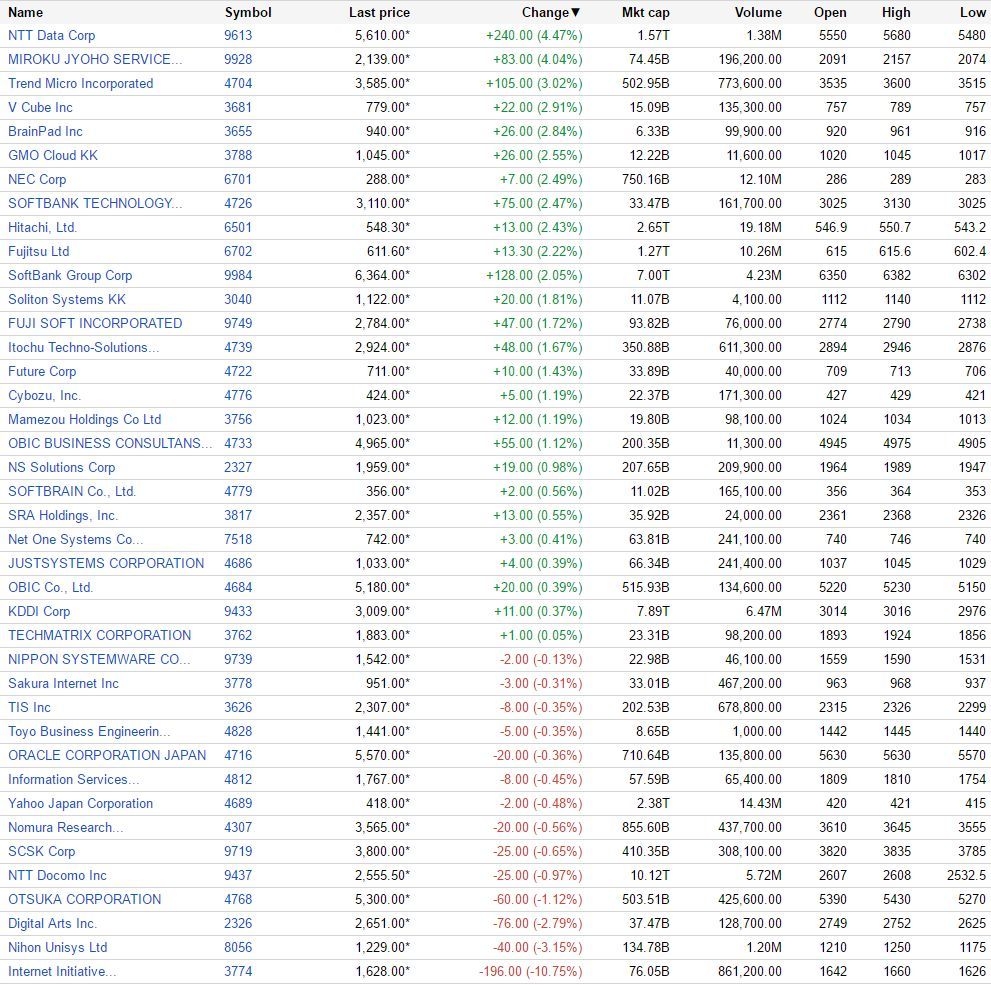Open NTT Docomo Inc link
The image size is (991, 985).
57,876
